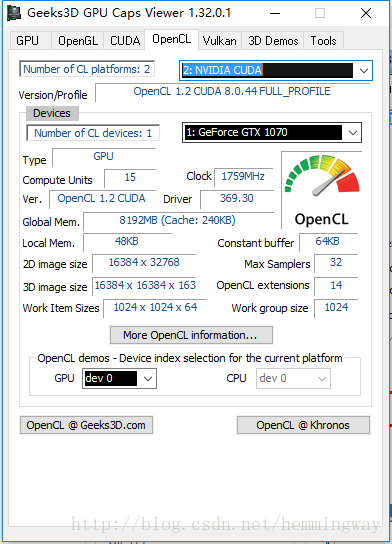Switch to the 3D Demos tab
392x544 pixels.
(x=273, y=41)
